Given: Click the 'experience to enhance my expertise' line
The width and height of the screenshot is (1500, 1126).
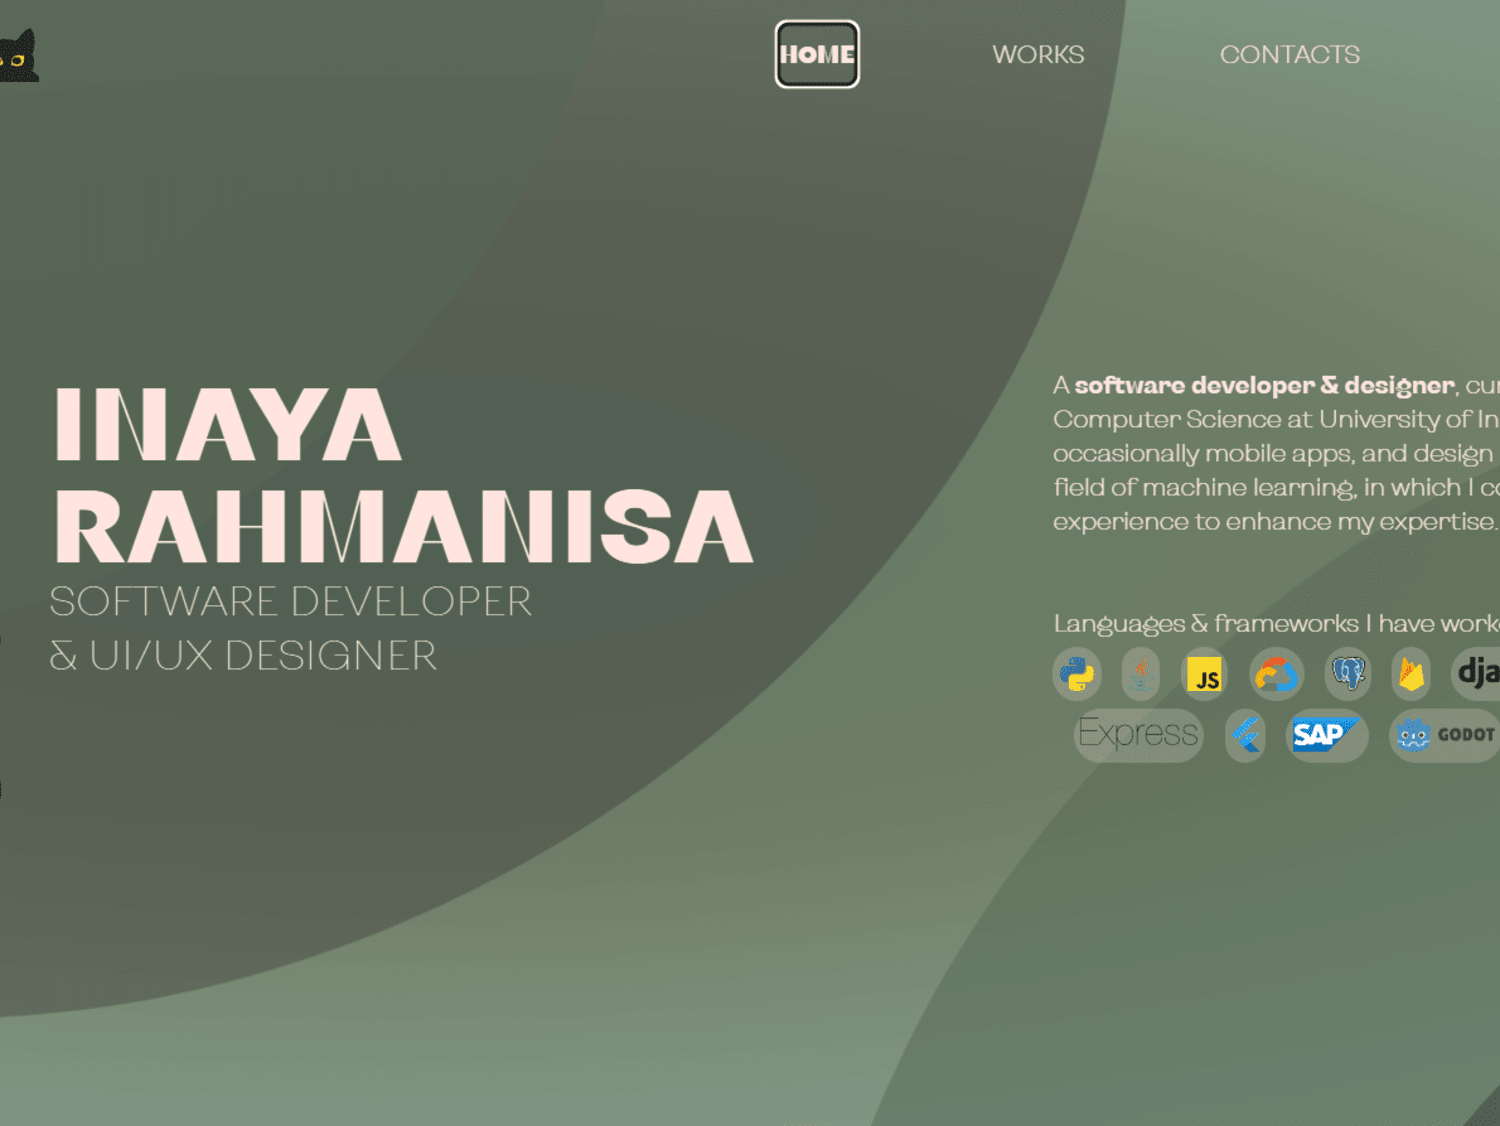Looking at the screenshot, I should (x=1275, y=522).
